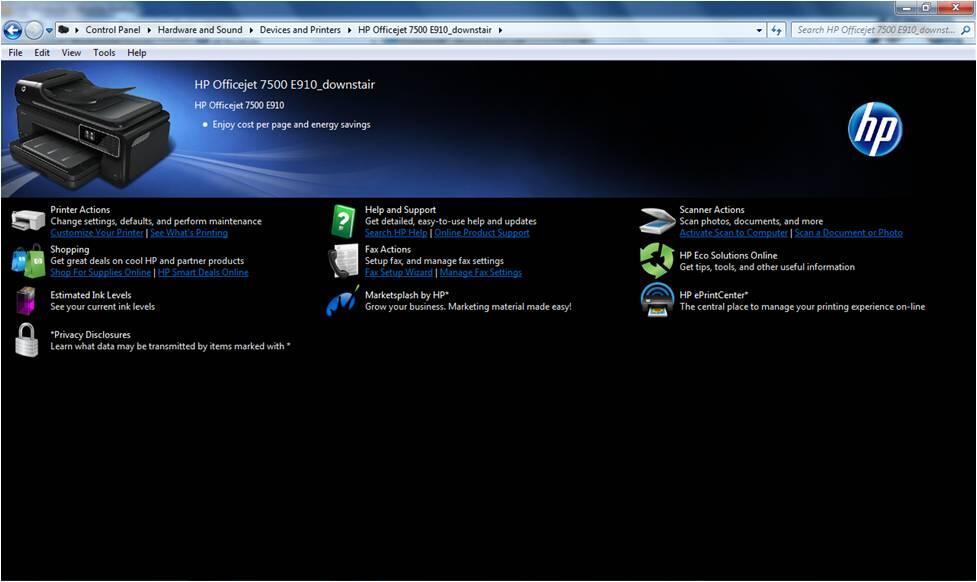Click the Scan a Document or Photo link
This screenshot has height=582, width=977.
[x=848, y=233]
